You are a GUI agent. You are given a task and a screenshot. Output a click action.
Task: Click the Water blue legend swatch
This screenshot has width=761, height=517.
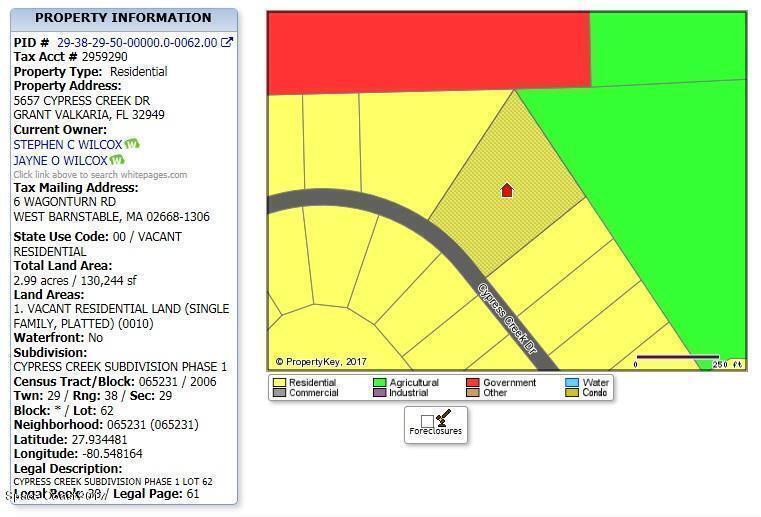click(571, 382)
